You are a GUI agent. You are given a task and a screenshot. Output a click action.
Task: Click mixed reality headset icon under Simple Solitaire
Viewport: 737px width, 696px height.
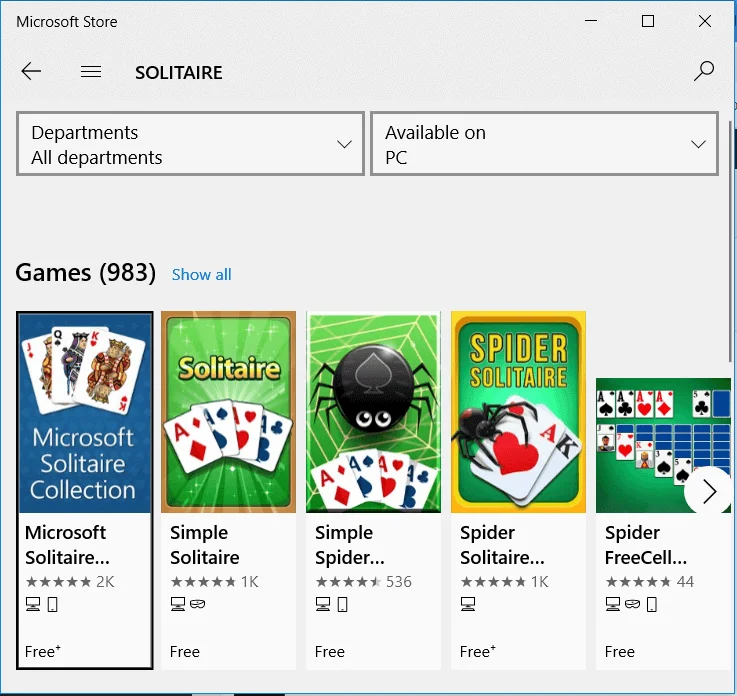[197, 604]
